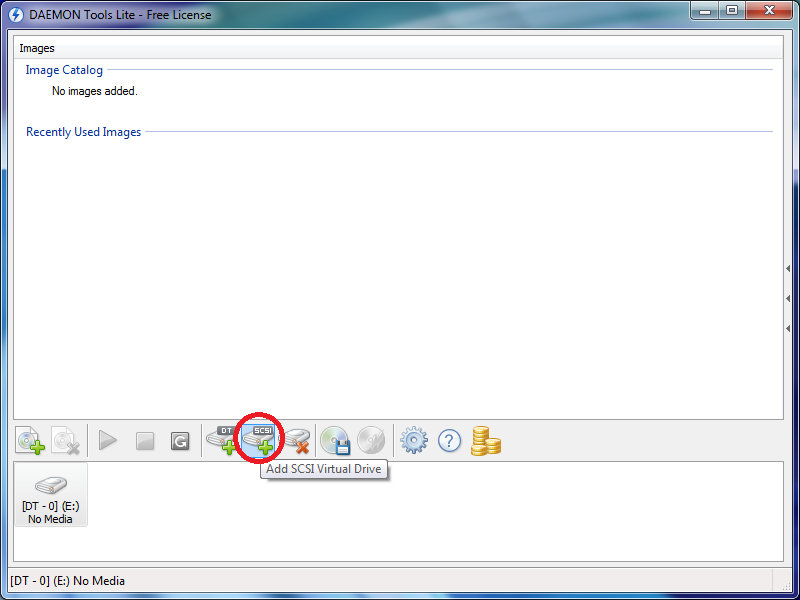Expand middle side panel arrow
The width and height of the screenshot is (800, 600).
788,298
